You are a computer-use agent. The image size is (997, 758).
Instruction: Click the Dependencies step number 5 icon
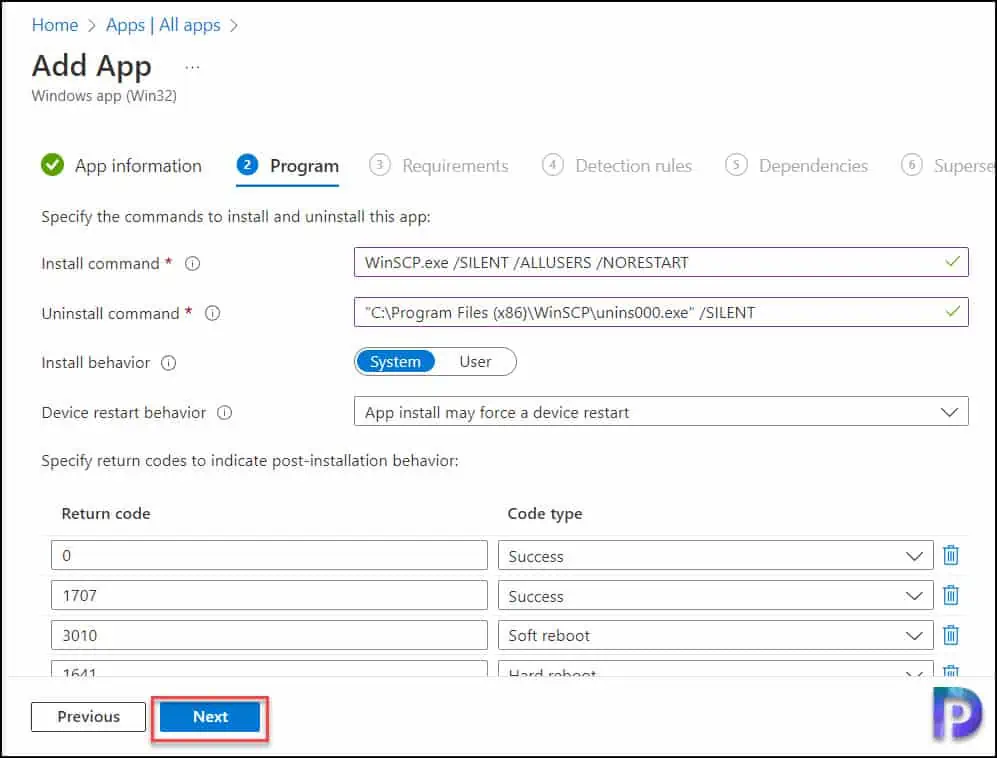point(736,165)
